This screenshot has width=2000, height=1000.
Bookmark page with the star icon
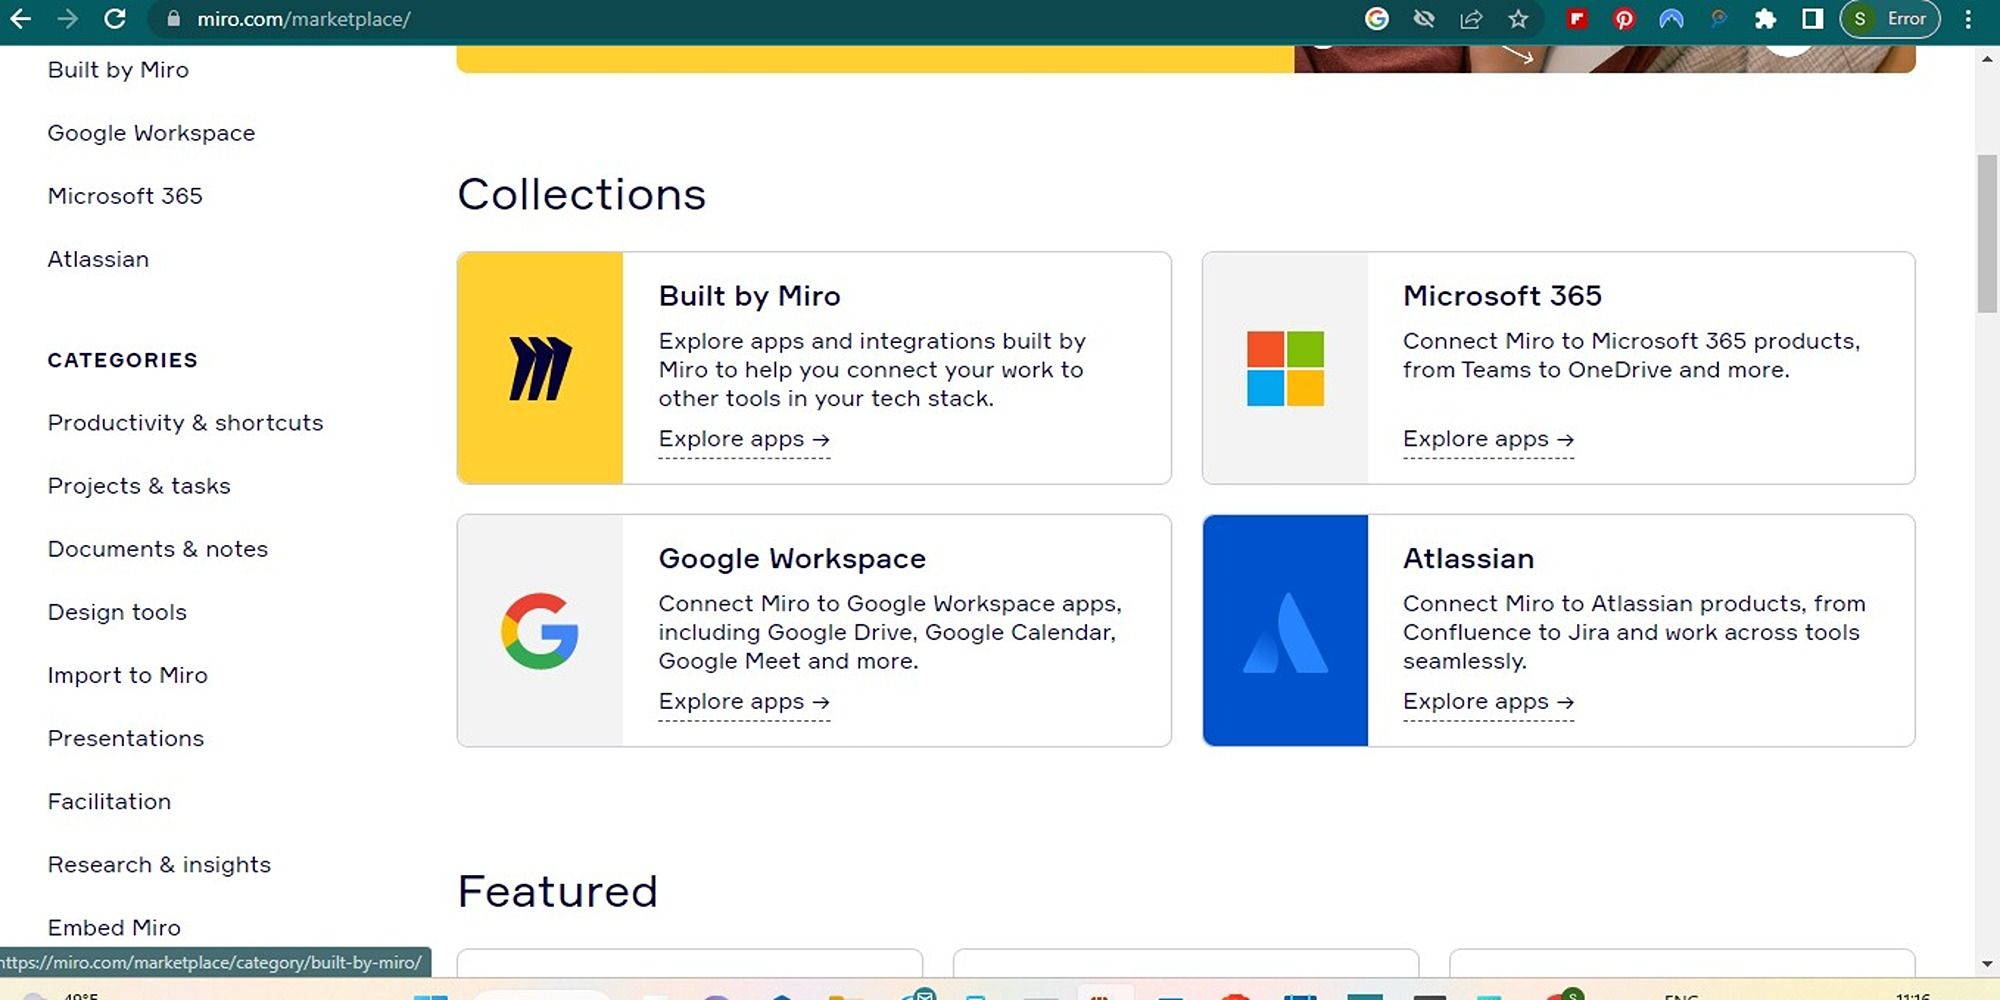[x=1518, y=19]
